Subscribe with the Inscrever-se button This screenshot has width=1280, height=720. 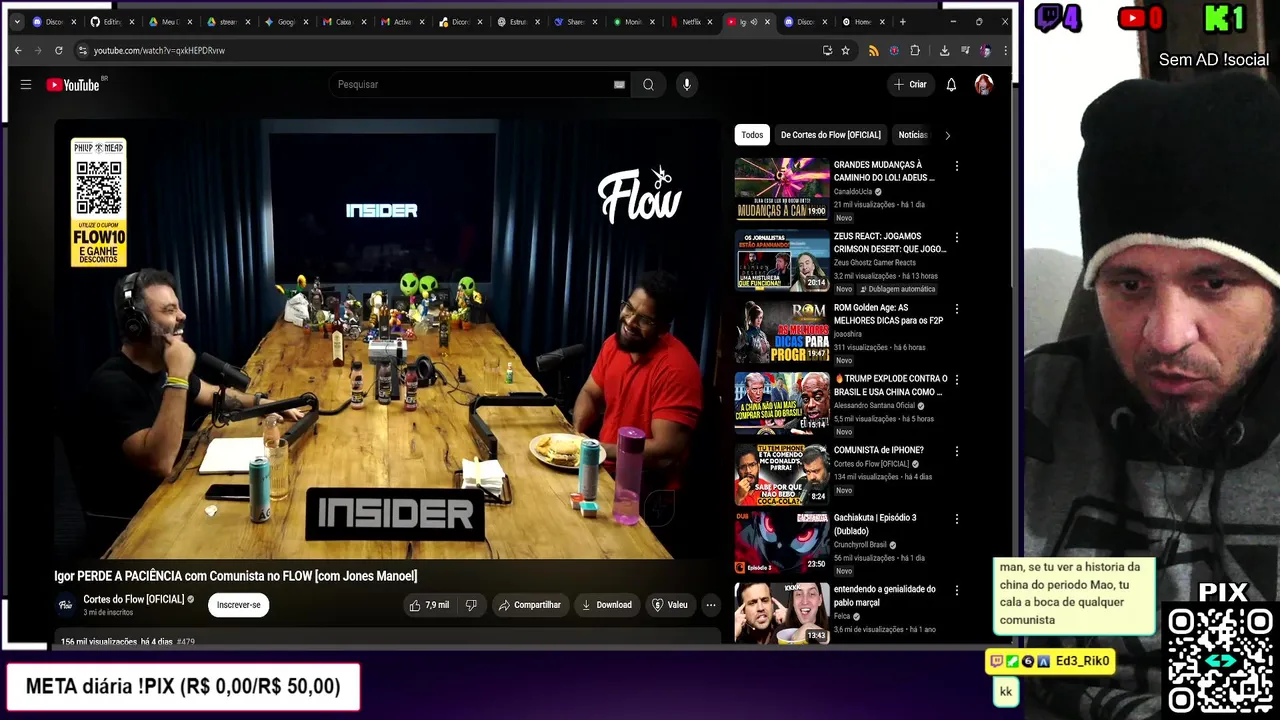(x=239, y=605)
